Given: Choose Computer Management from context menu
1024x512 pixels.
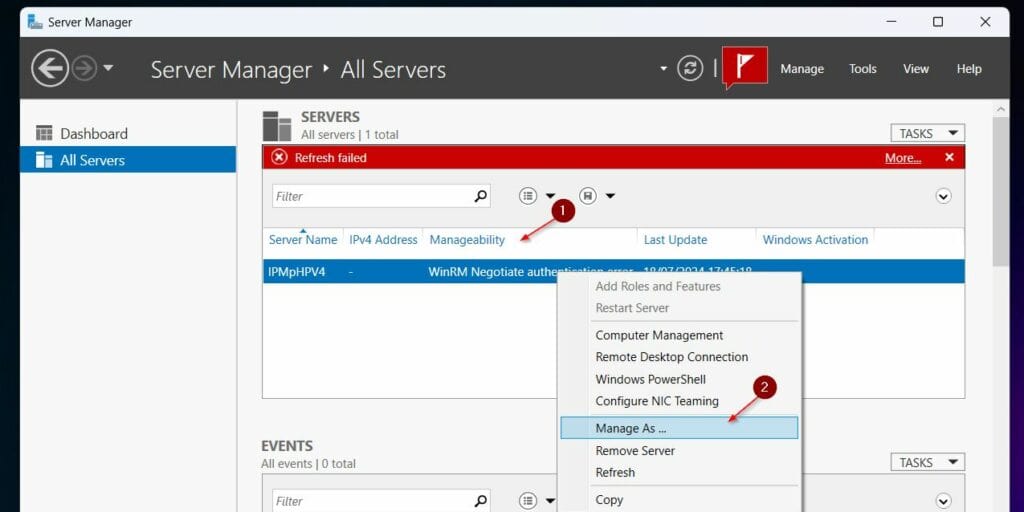Looking at the screenshot, I should 659,335.
